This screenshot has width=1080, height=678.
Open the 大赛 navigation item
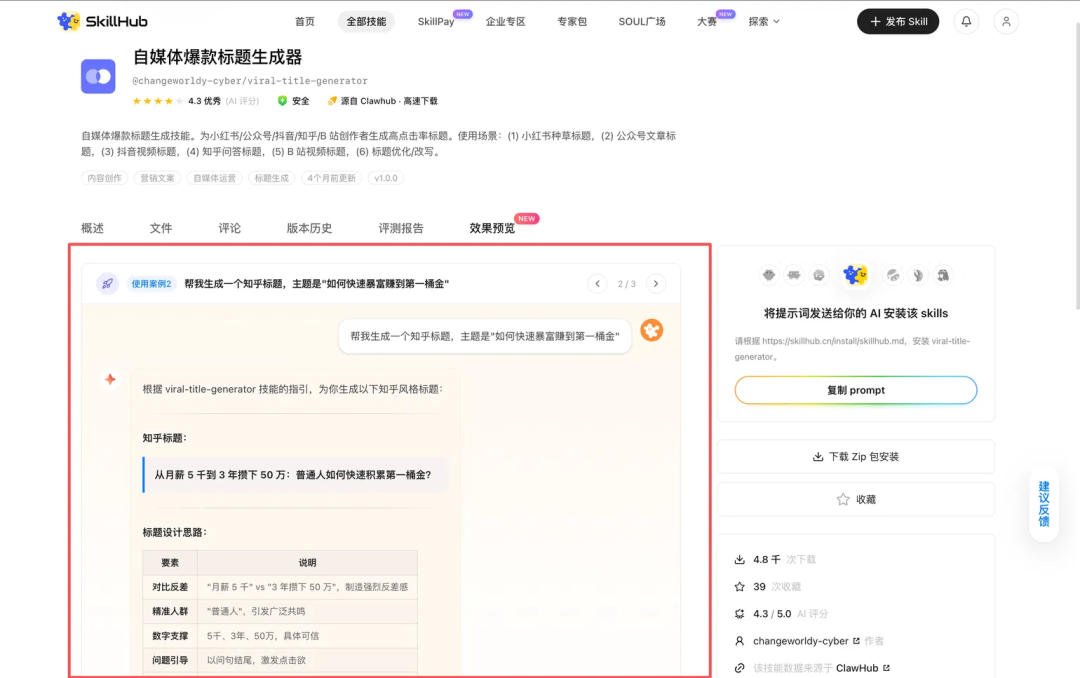point(707,21)
